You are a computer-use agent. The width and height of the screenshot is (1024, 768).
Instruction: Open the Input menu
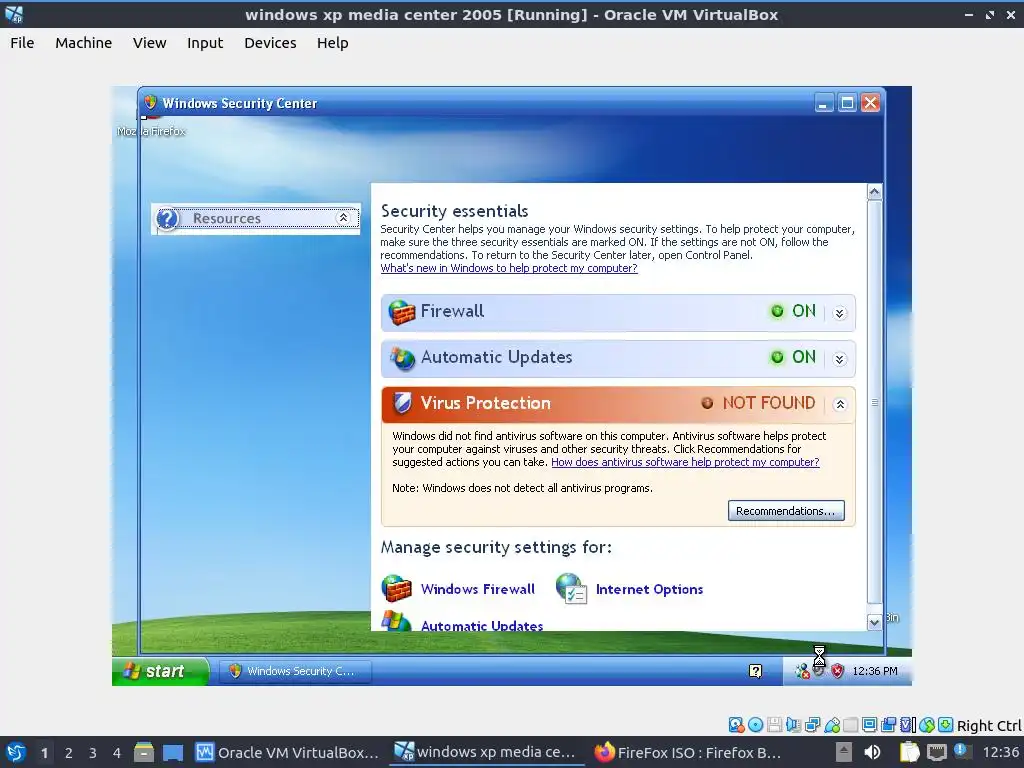click(205, 43)
